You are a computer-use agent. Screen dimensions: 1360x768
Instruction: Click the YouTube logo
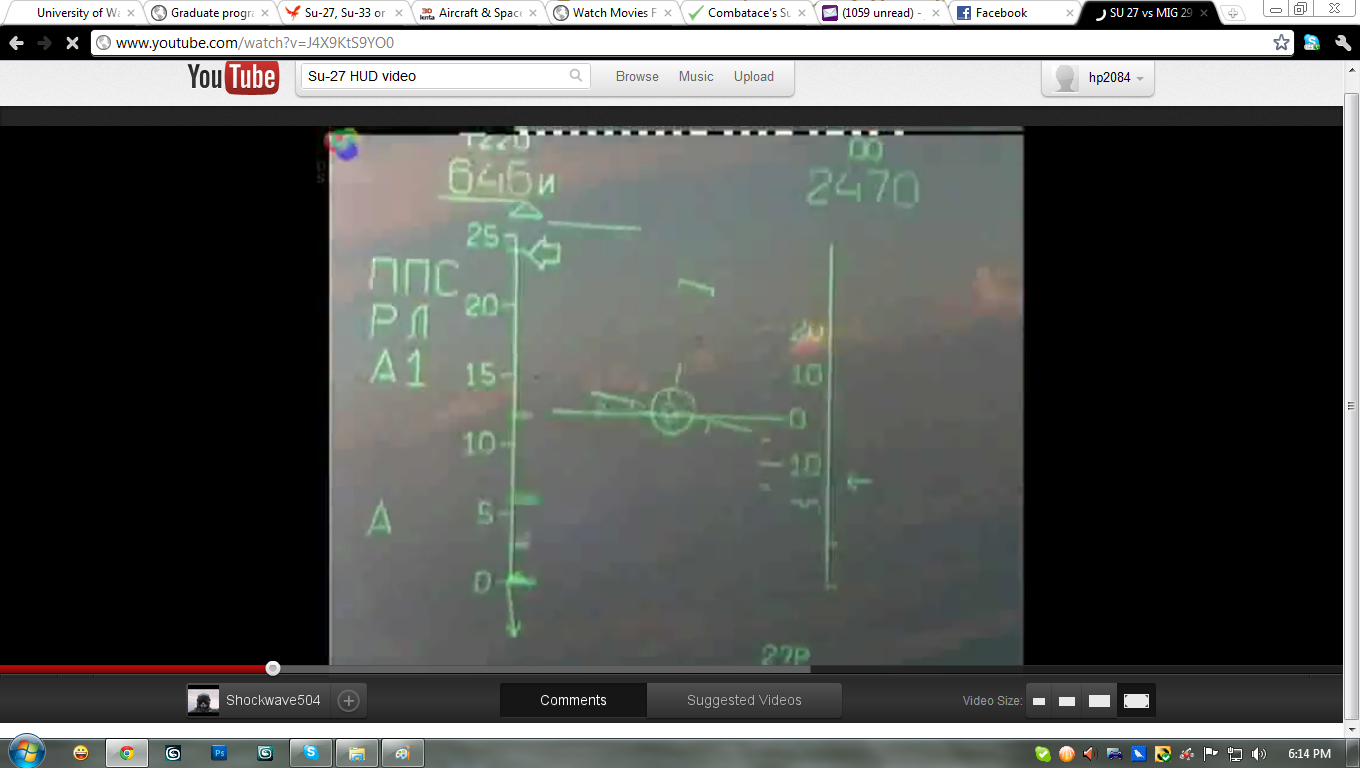point(233,76)
